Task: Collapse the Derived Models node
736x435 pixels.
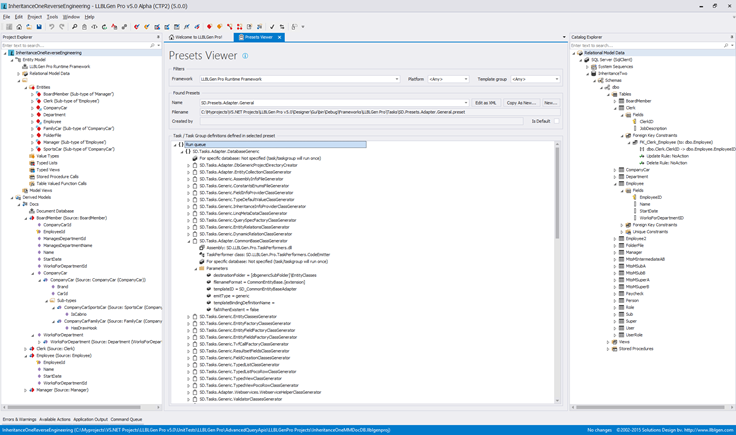Action: (x=12, y=198)
